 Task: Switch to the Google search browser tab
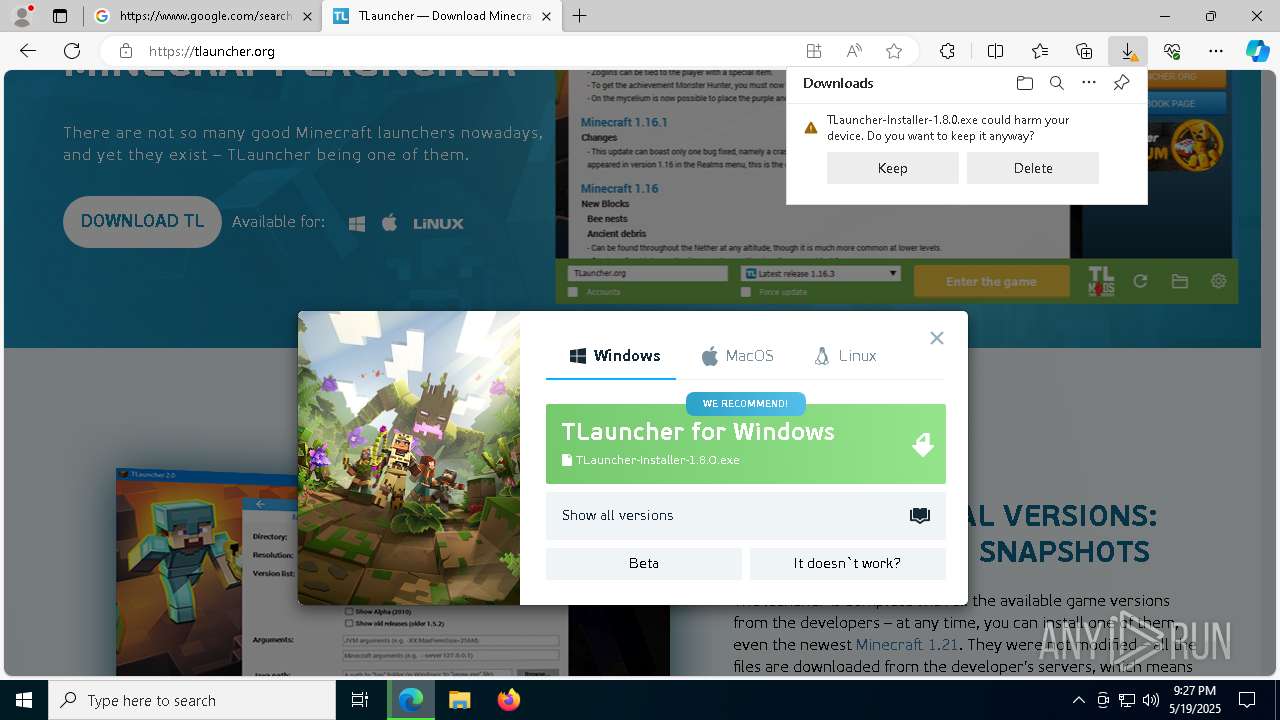click(203, 16)
